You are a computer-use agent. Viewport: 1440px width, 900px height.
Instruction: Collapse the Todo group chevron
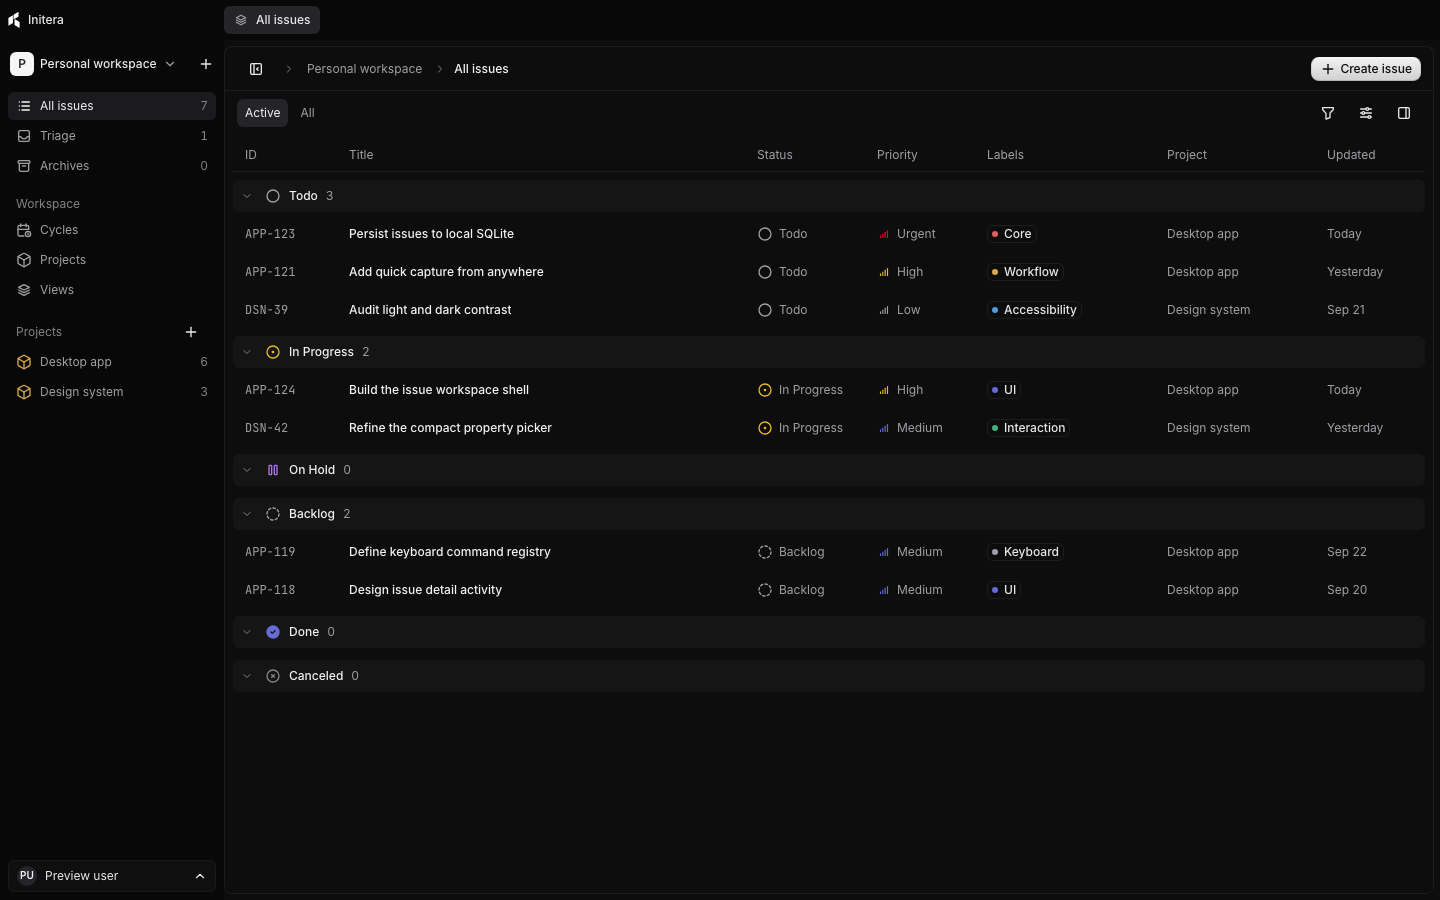tap(247, 196)
